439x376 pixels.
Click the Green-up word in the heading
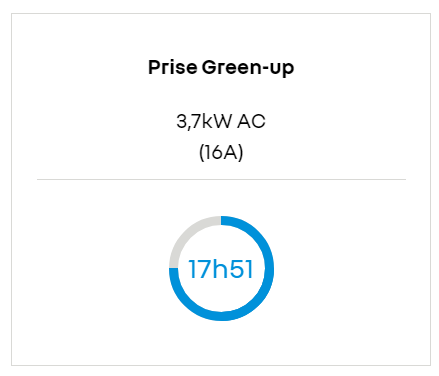click(x=248, y=68)
